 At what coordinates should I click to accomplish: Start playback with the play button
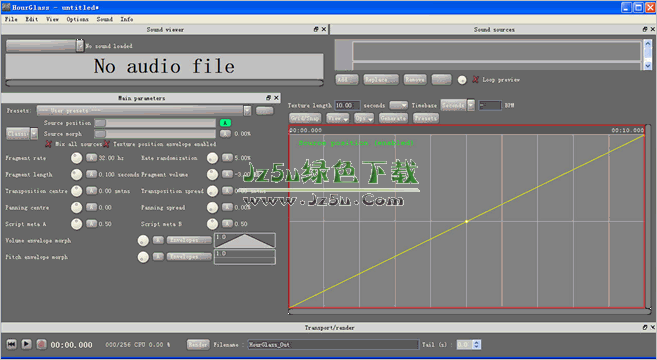pyautogui.click(x=26, y=344)
